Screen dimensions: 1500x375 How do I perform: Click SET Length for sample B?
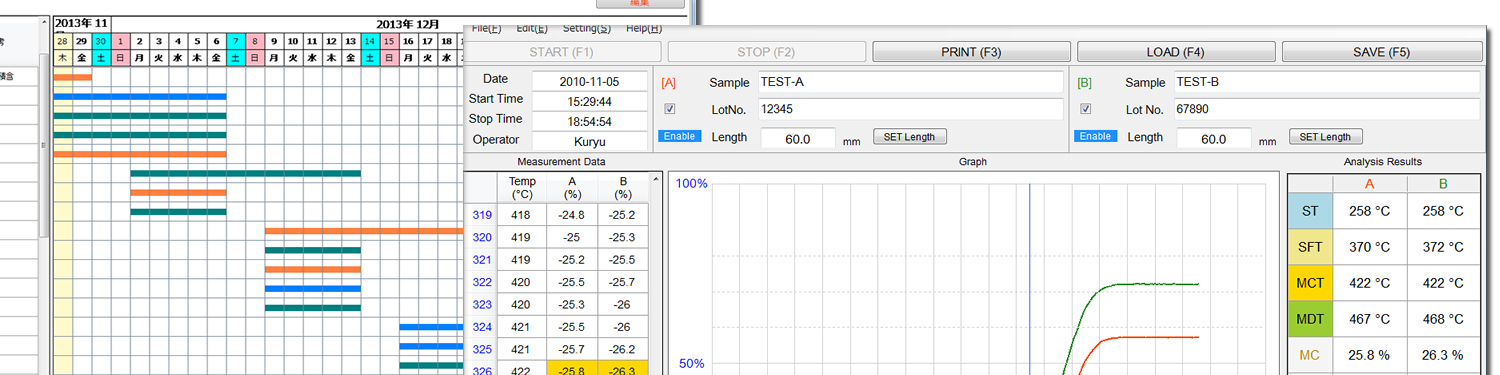point(1325,137)
